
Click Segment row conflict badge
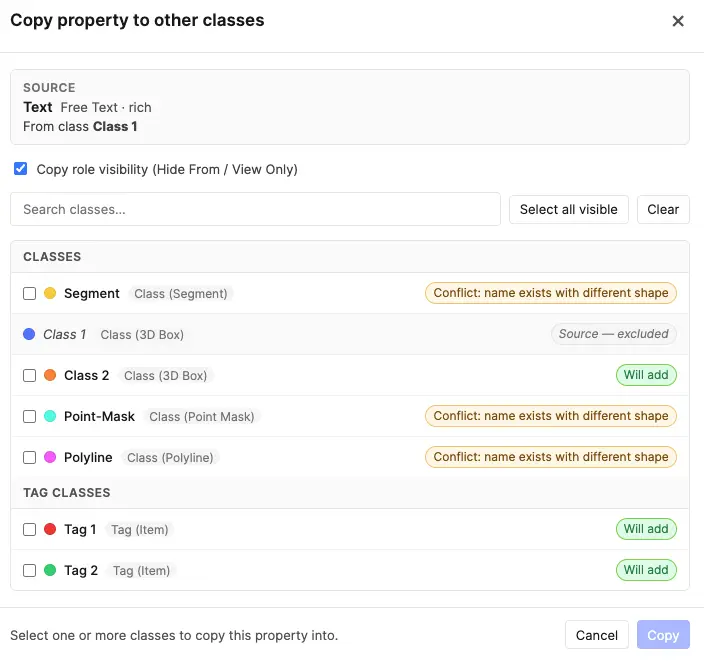pos(550,293)
